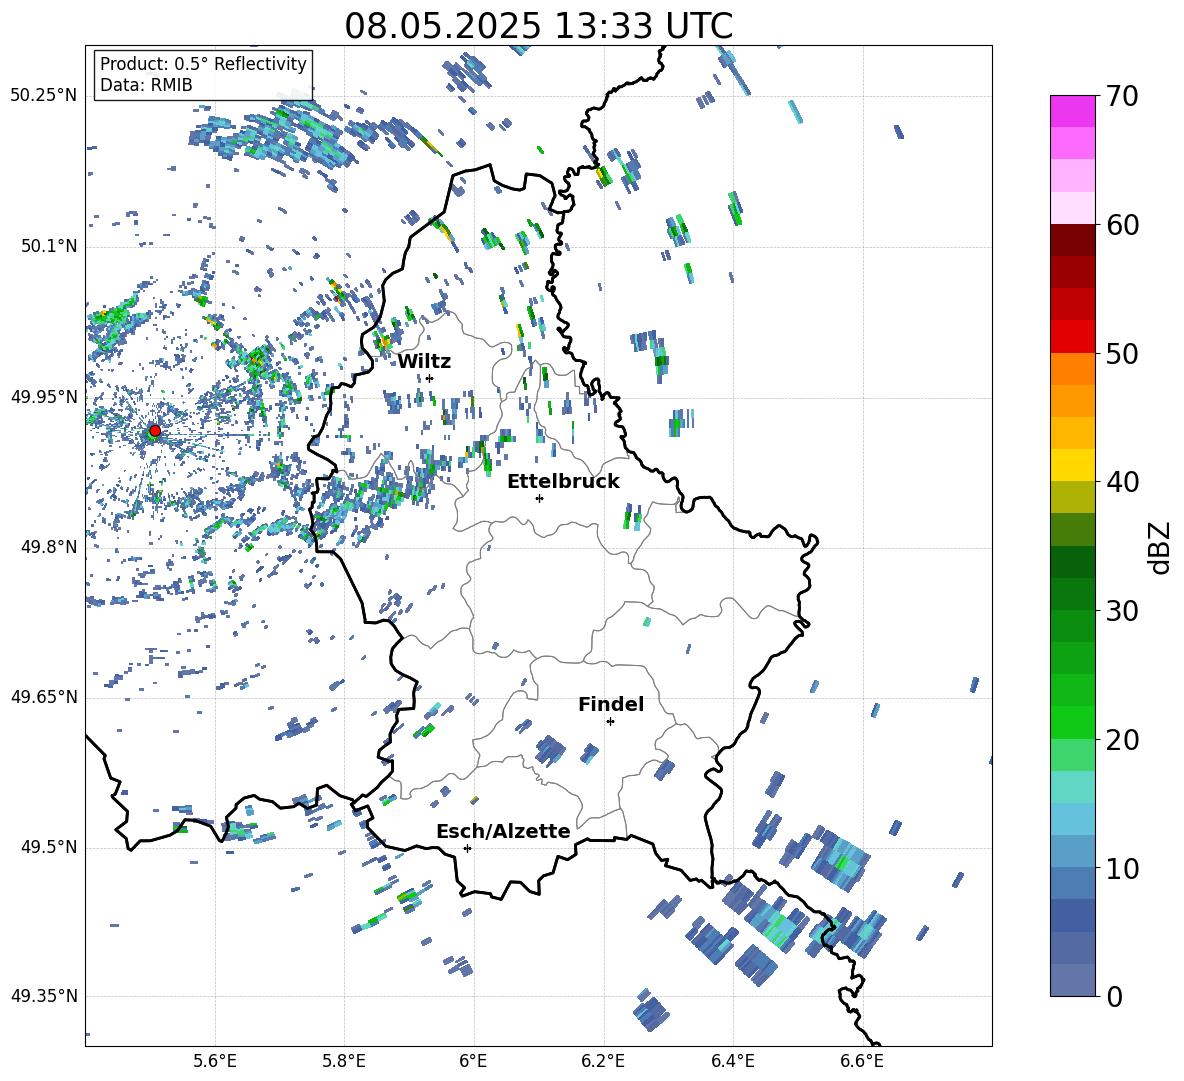The width and height of the screenshot is (1184, 1081).
Task: Click the 40 value on colorbar
Action: click(x=1122, y=482)
